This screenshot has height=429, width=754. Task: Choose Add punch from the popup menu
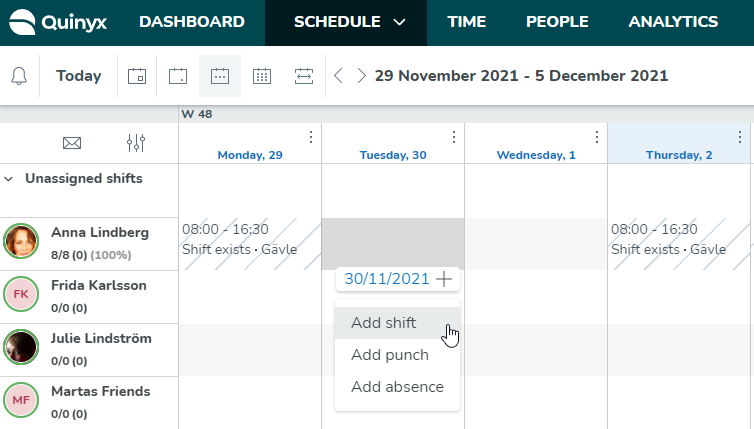397,355
